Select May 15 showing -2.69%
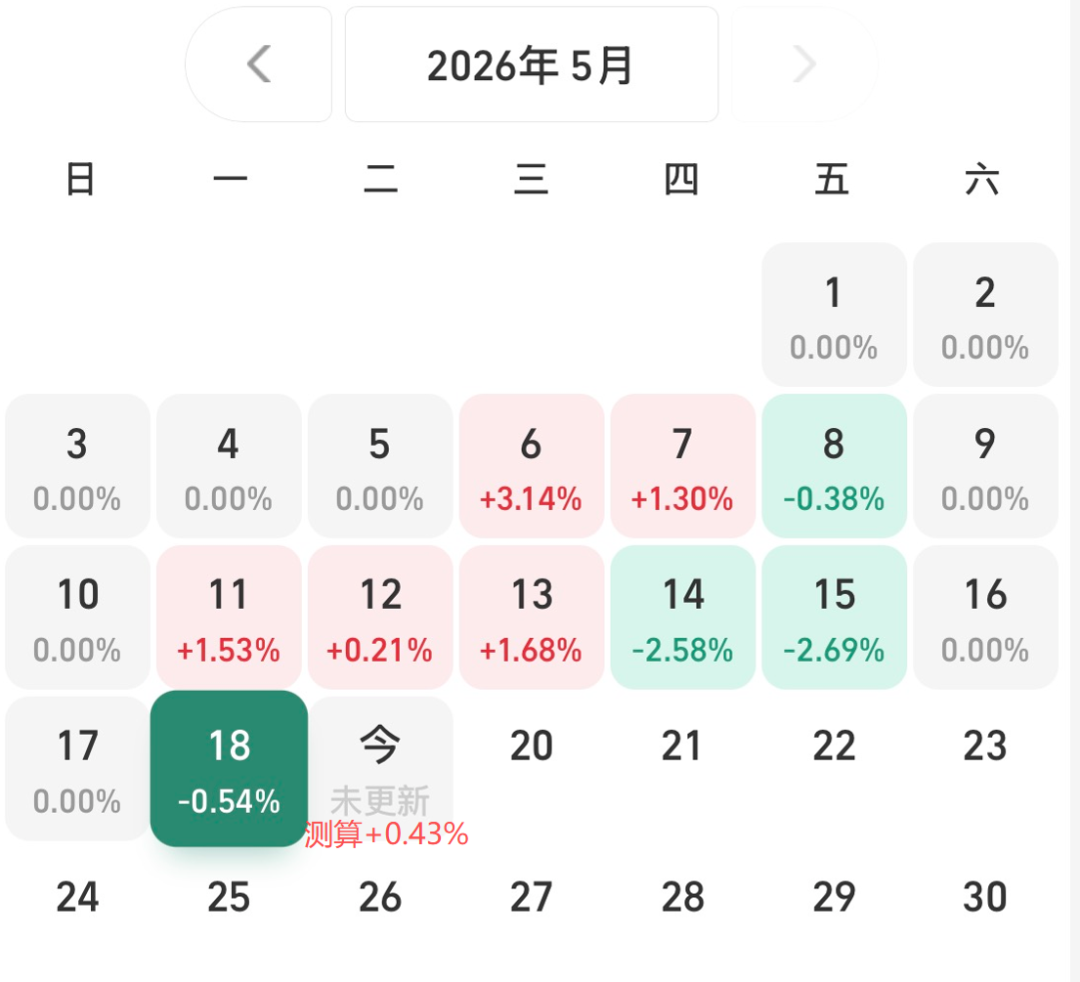Screen dimensions: 1080x982 tap(834, 618)
